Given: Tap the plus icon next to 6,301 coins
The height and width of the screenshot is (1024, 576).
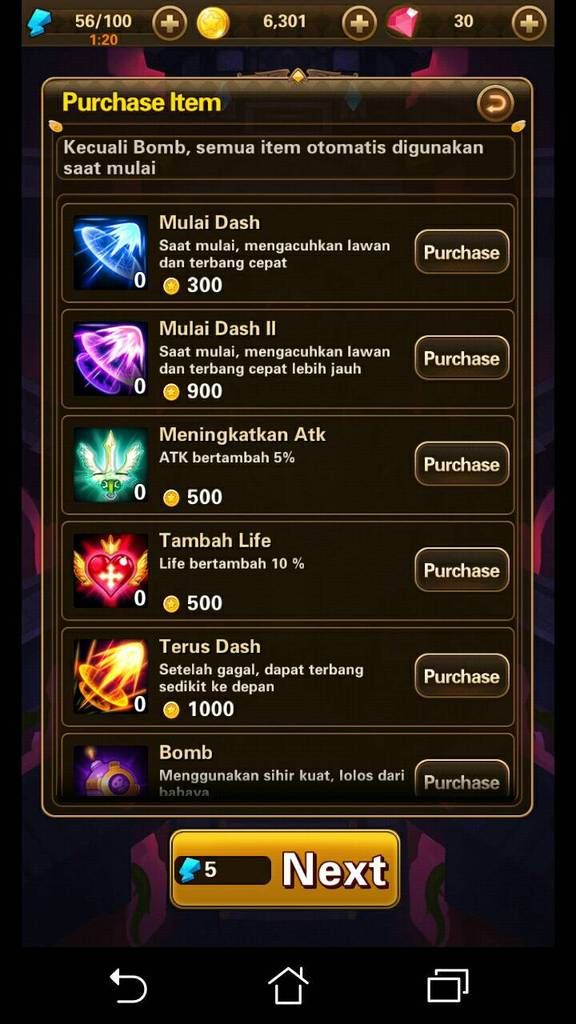Looking at the screenshot, I should coord(359,24).
